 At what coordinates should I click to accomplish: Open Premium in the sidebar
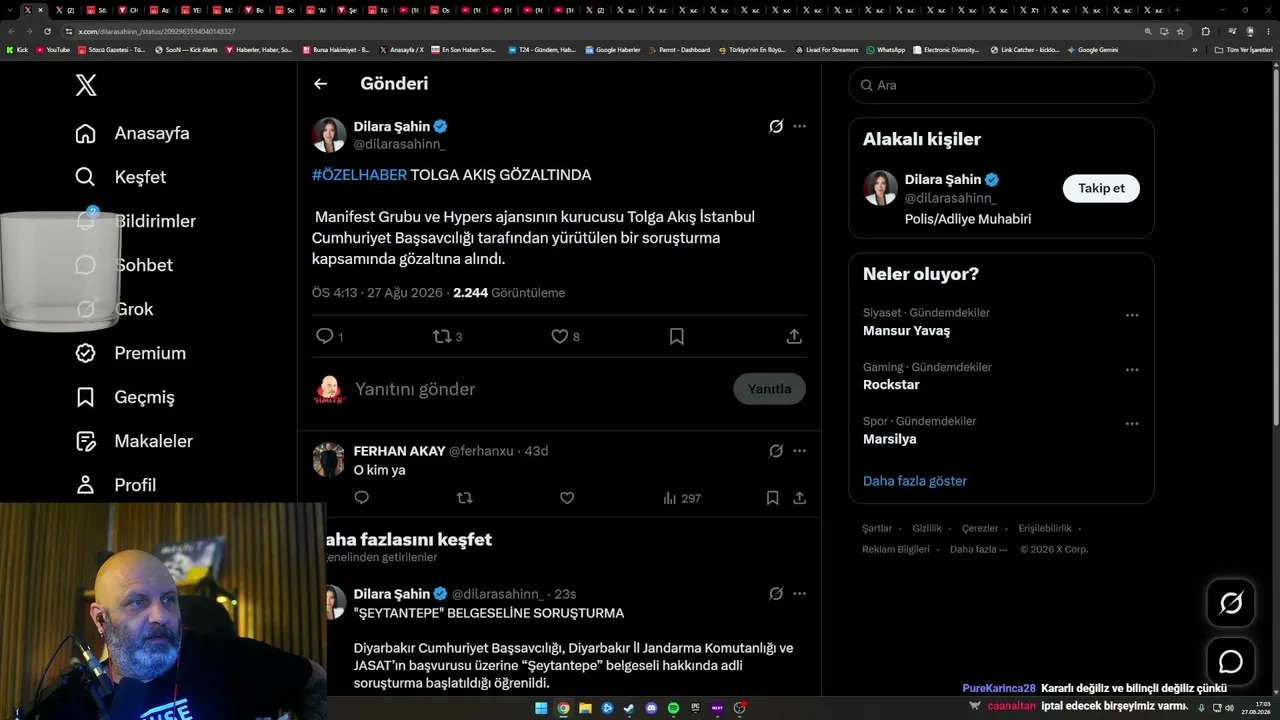(x=130, y=353)
